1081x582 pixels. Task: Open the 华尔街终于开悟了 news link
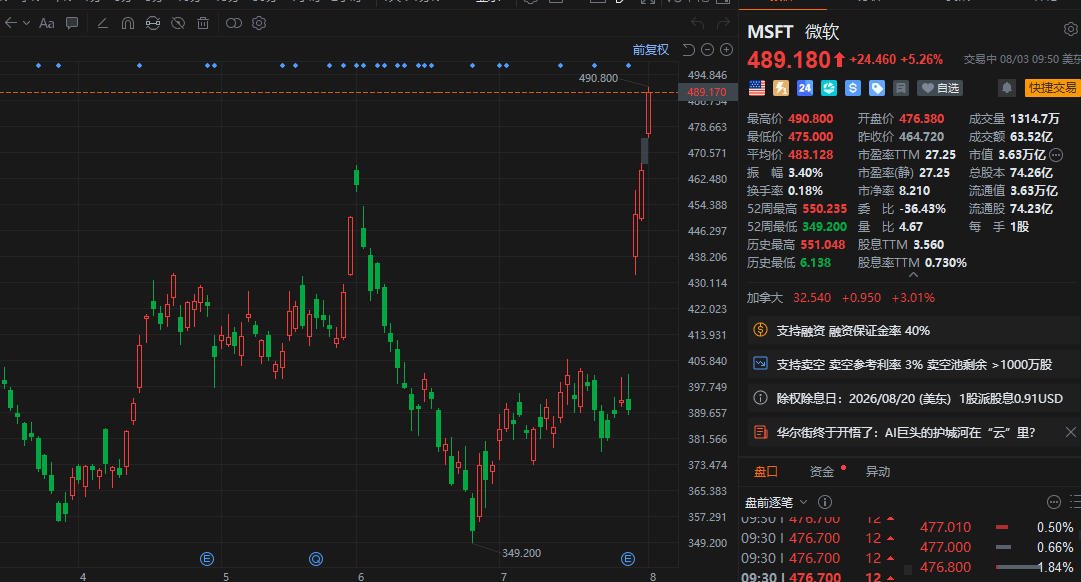pos(906,432)
